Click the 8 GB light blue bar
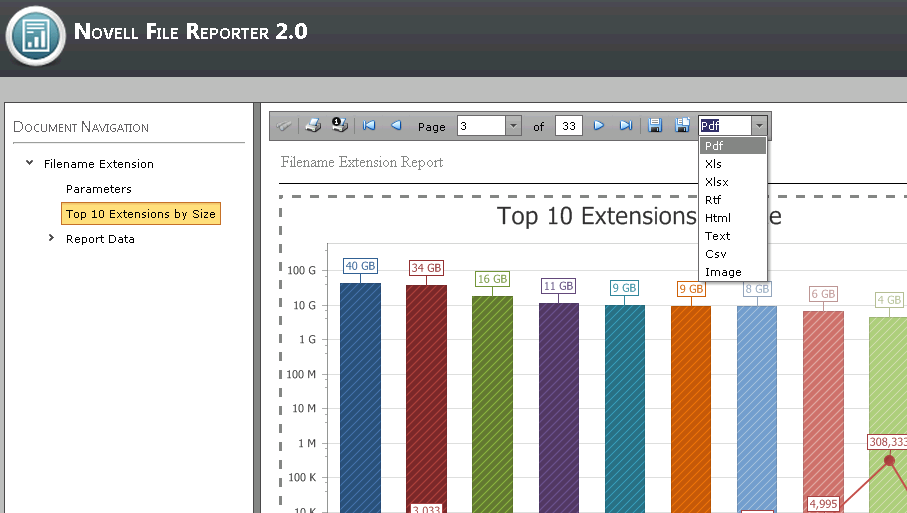 click(x=757, y=409)
